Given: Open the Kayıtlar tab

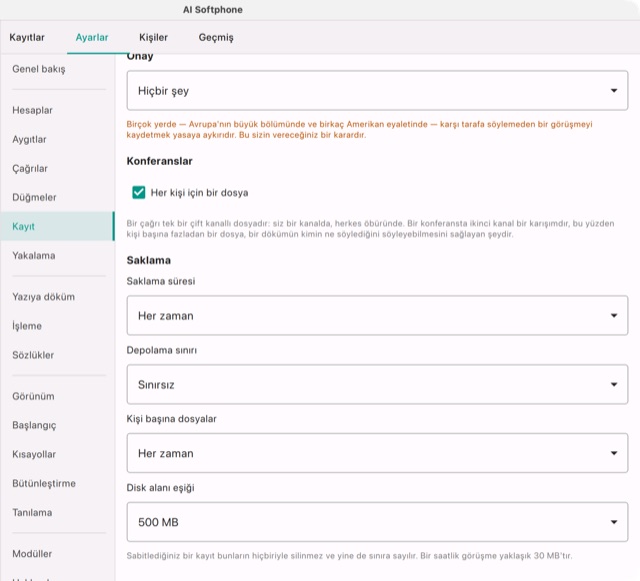Looking at the screenshot, I should pos(27,37).
